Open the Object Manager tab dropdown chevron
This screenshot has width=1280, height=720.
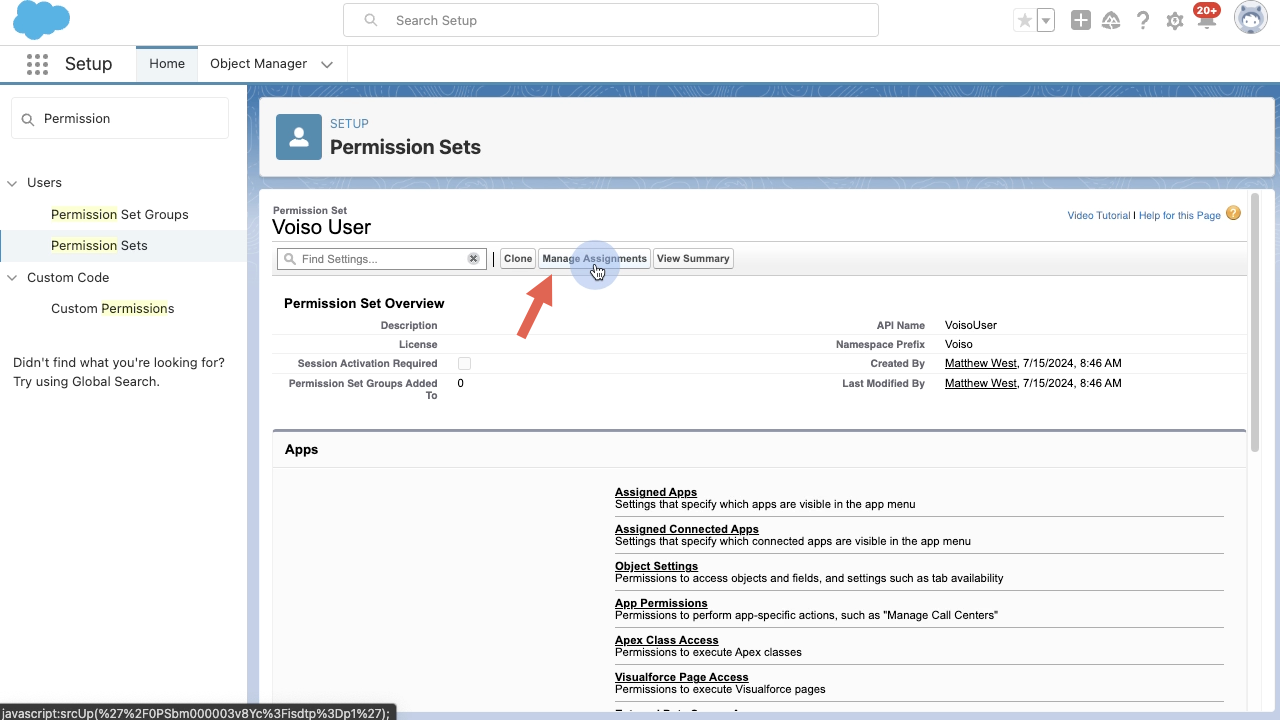point(327,64)
